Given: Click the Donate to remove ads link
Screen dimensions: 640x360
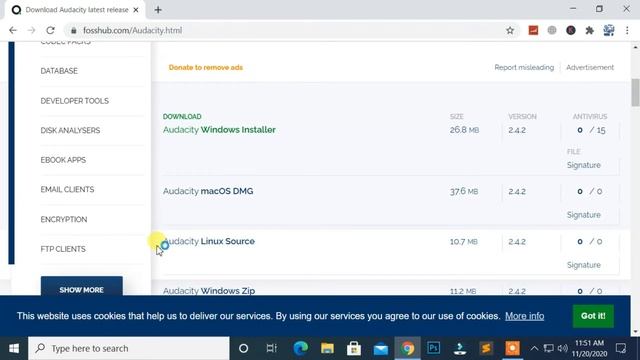Looking at the screenshot, I should coord(206,67).
